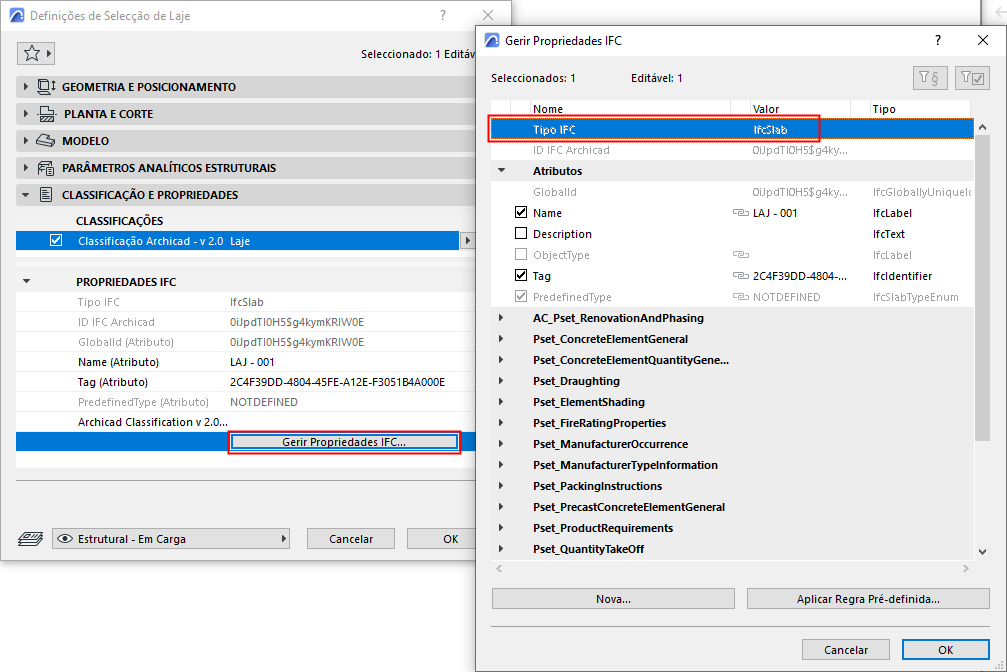Uncheck the Name attribute checkbox
This screenshot has height=672, width=1007.
point(521,212)
